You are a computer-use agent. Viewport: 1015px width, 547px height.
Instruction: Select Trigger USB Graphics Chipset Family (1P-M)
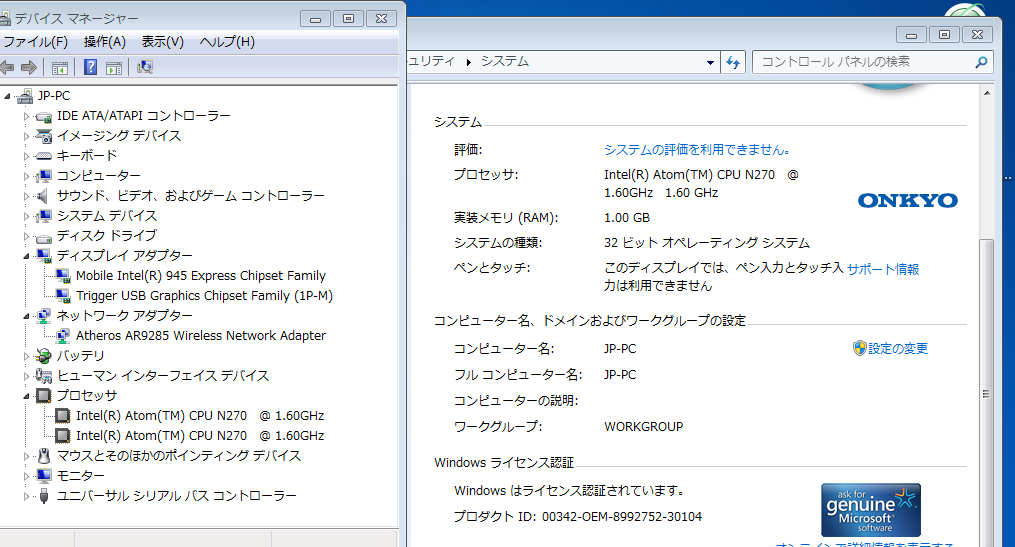(x=205, y=296)
